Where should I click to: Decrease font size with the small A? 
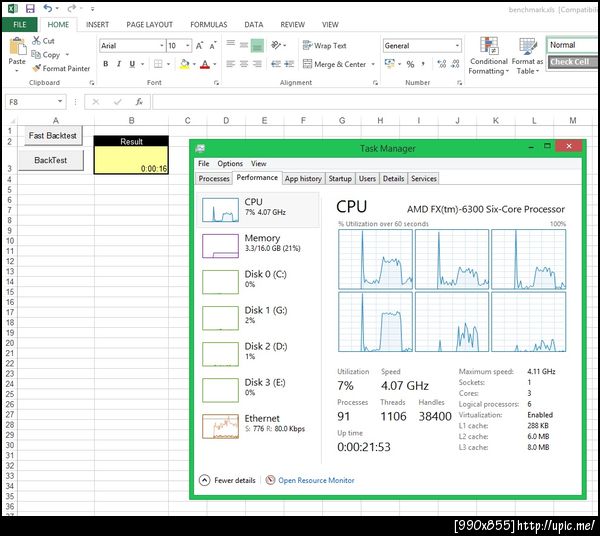click(213, 46)
